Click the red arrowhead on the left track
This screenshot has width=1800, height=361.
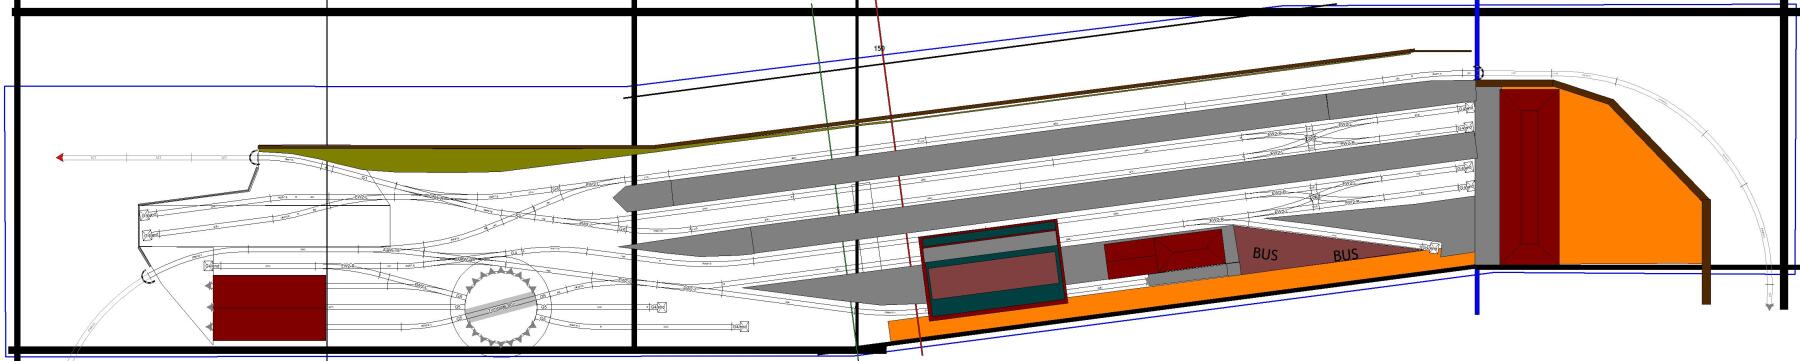[x=60, y=158]
